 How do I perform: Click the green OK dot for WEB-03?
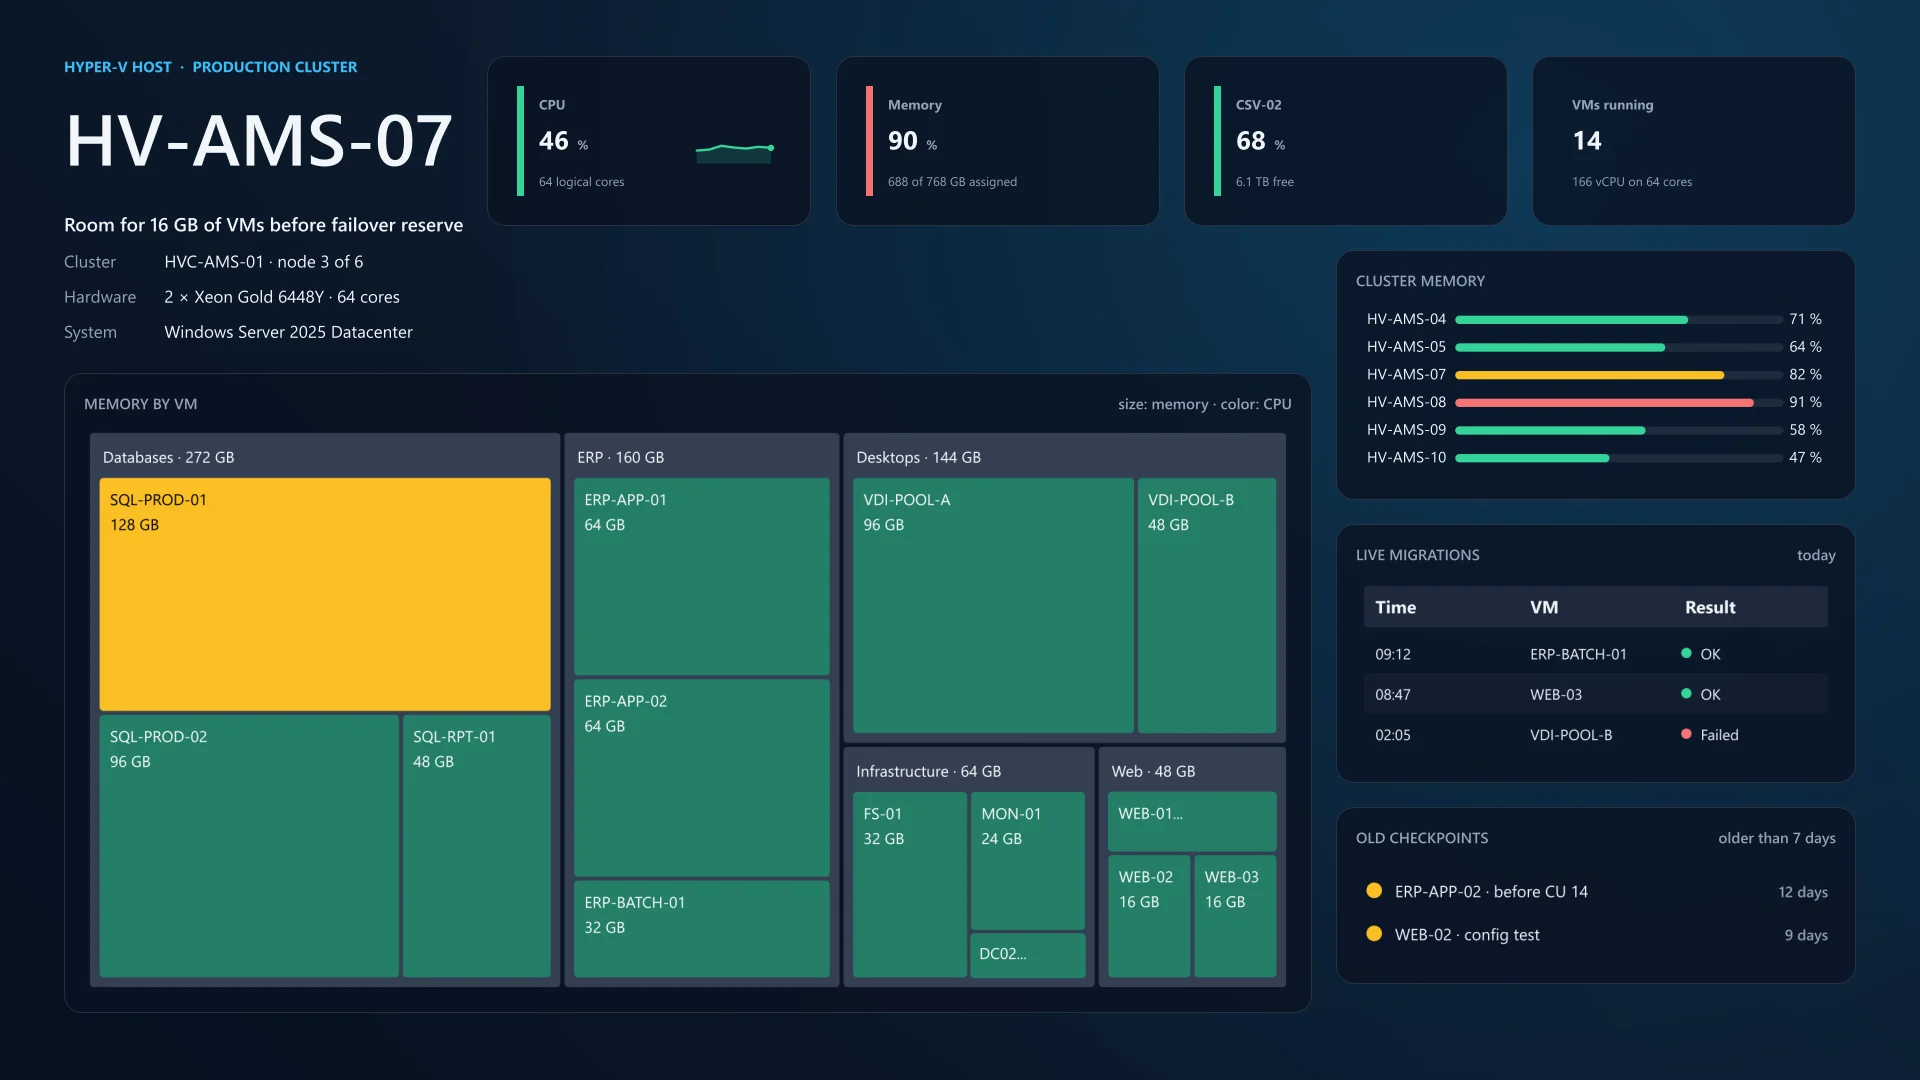tap(1686, 693)
